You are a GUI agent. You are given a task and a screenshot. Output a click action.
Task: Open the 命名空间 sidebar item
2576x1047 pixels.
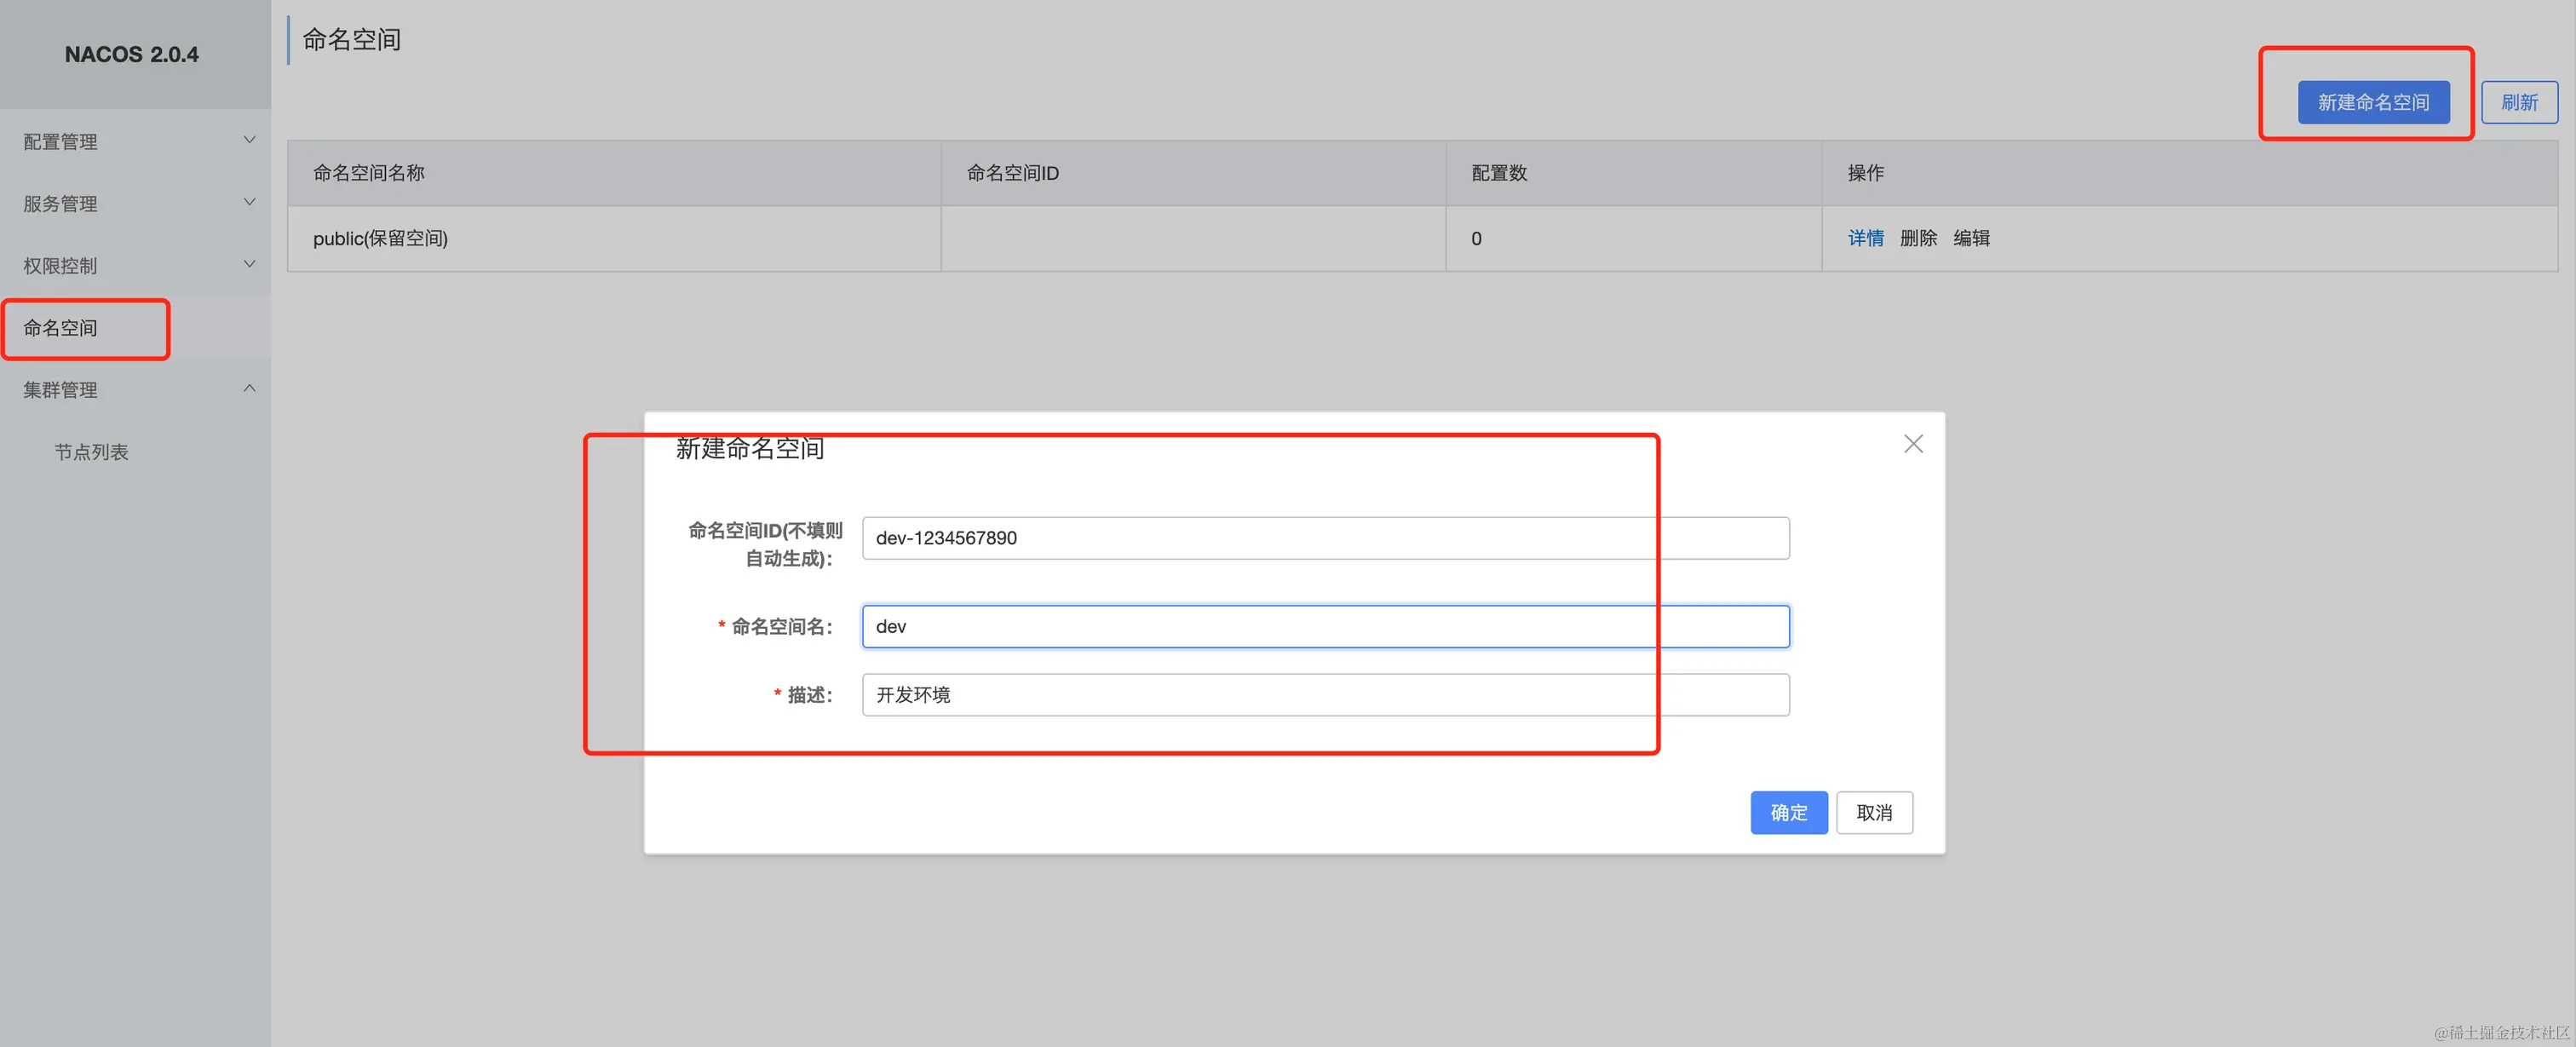click(x=61, y=328)
